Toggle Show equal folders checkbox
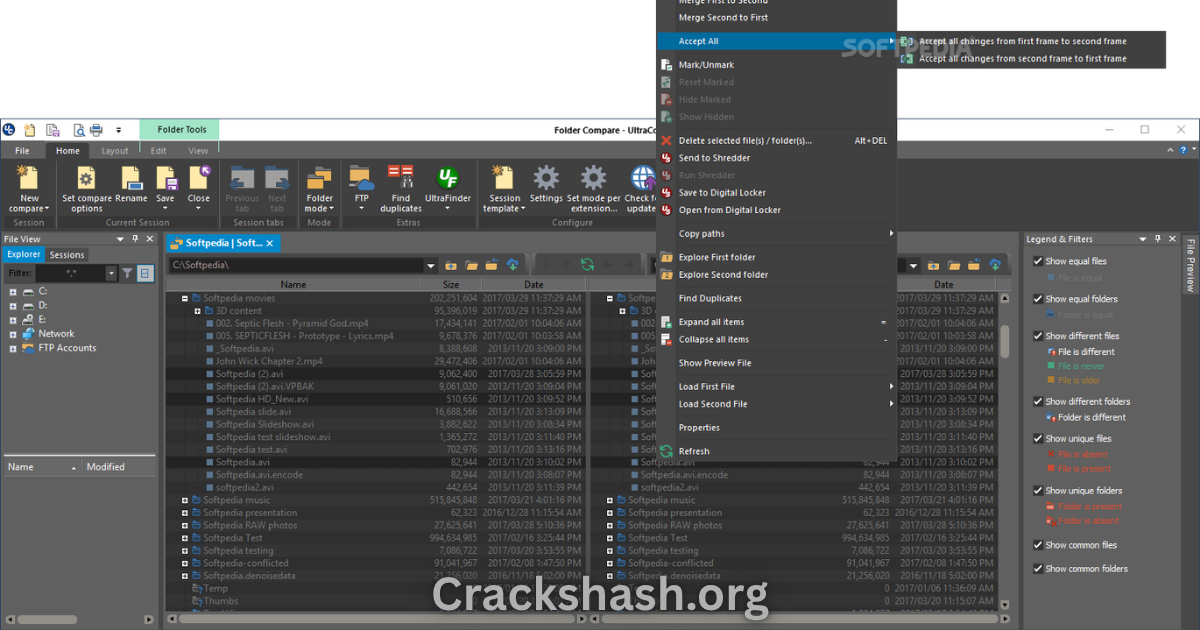The width and height of the screenshot is (1200, 630). [x=1038, y=299]
